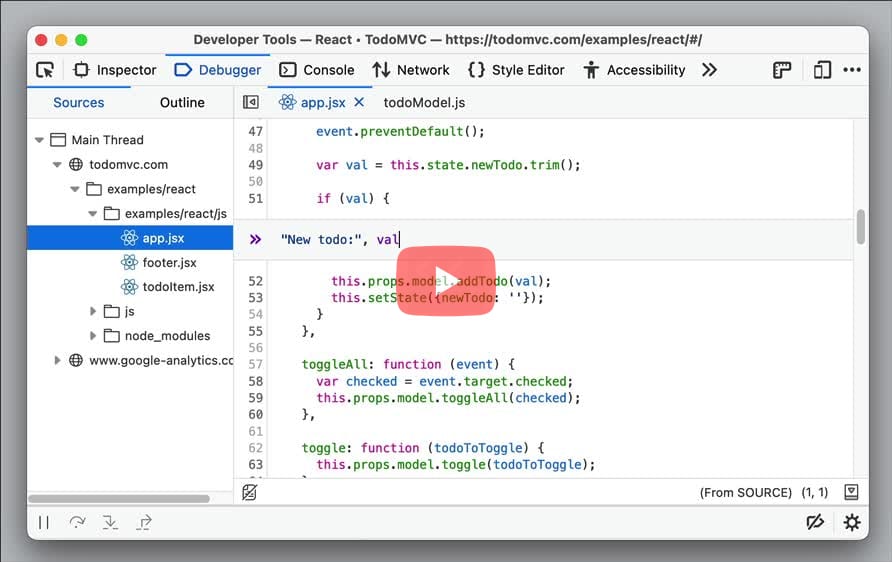Click the yellow minimize window button
Image resolution: width=892 pixels, height=562 pixels.
pyautogui.click(x=61, y=40)
